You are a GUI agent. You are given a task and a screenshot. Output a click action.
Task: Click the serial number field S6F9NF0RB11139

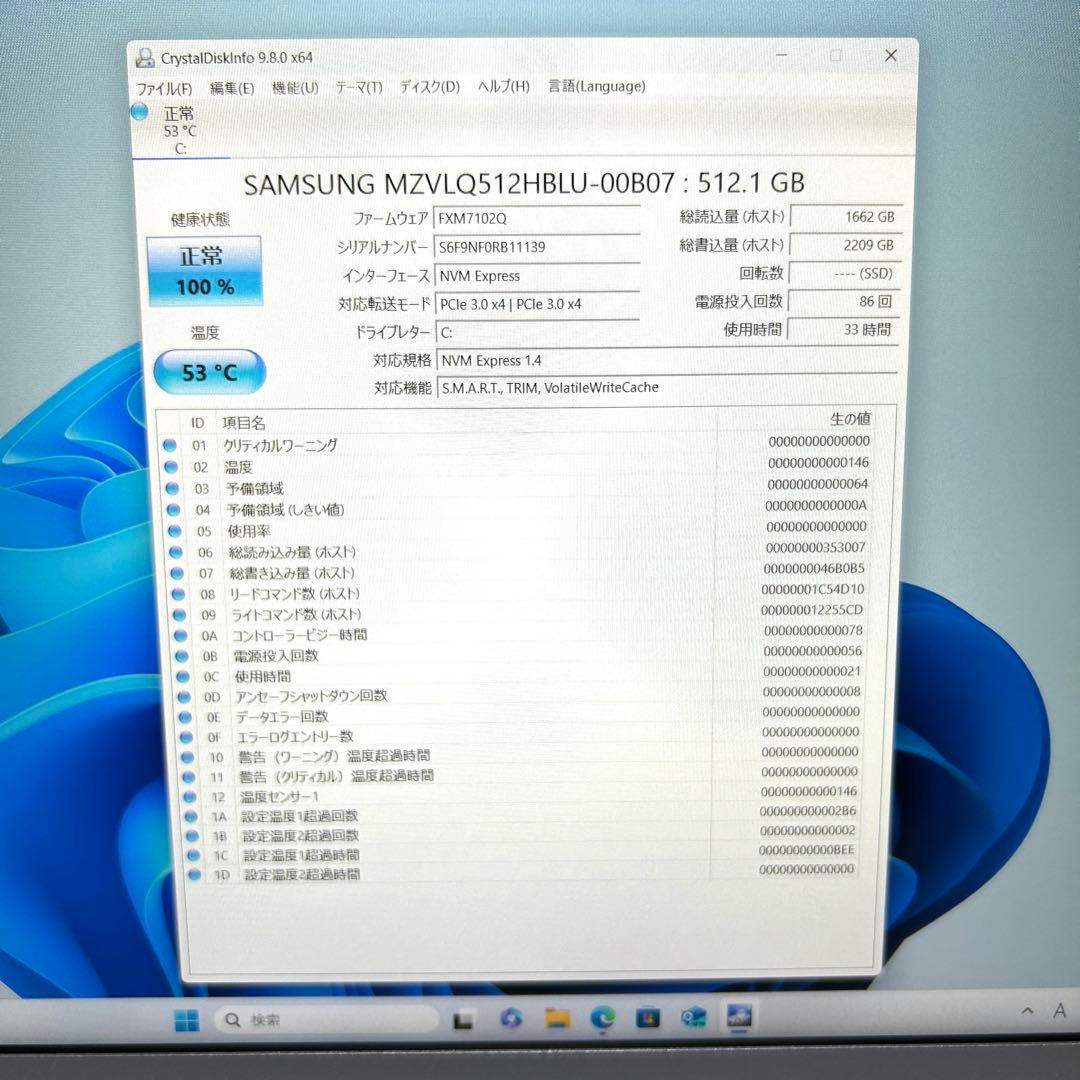click(537, 247)
